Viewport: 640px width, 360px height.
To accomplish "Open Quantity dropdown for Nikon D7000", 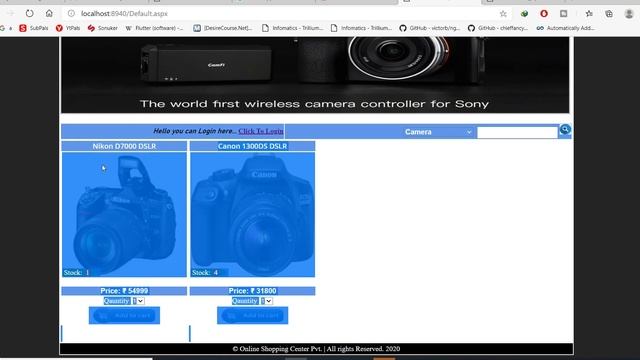I will click(x=138, y=301).
